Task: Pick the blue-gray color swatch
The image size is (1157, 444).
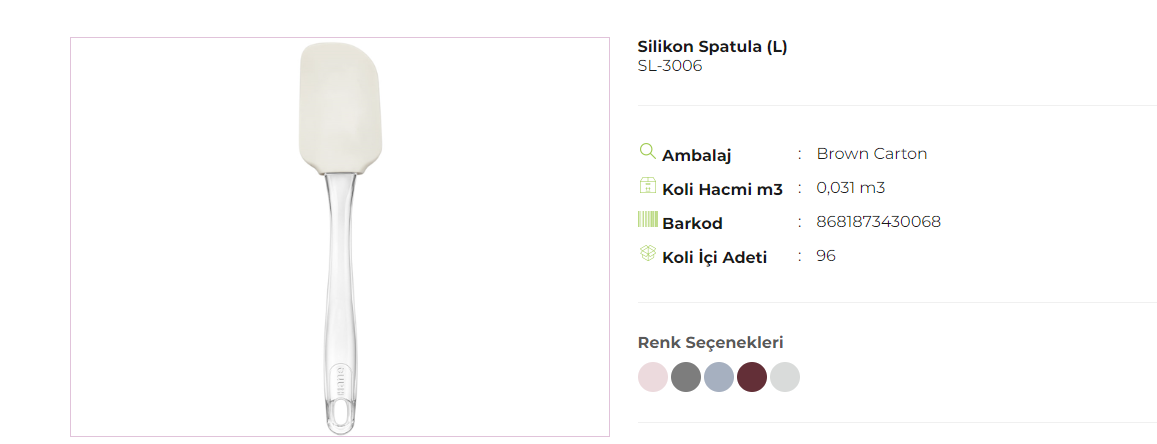Action: (719, 377)
